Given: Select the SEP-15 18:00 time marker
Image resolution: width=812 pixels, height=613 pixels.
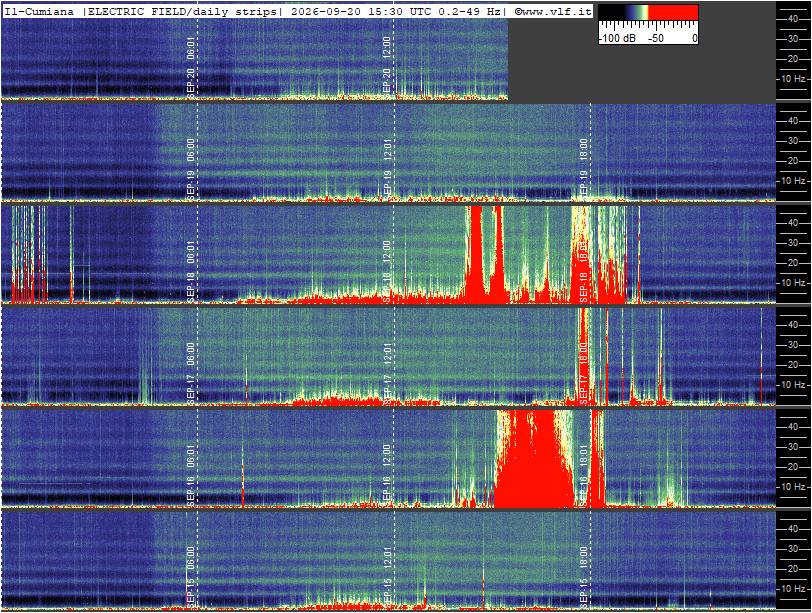Looking at the screenshot, I should pos(584,576).
